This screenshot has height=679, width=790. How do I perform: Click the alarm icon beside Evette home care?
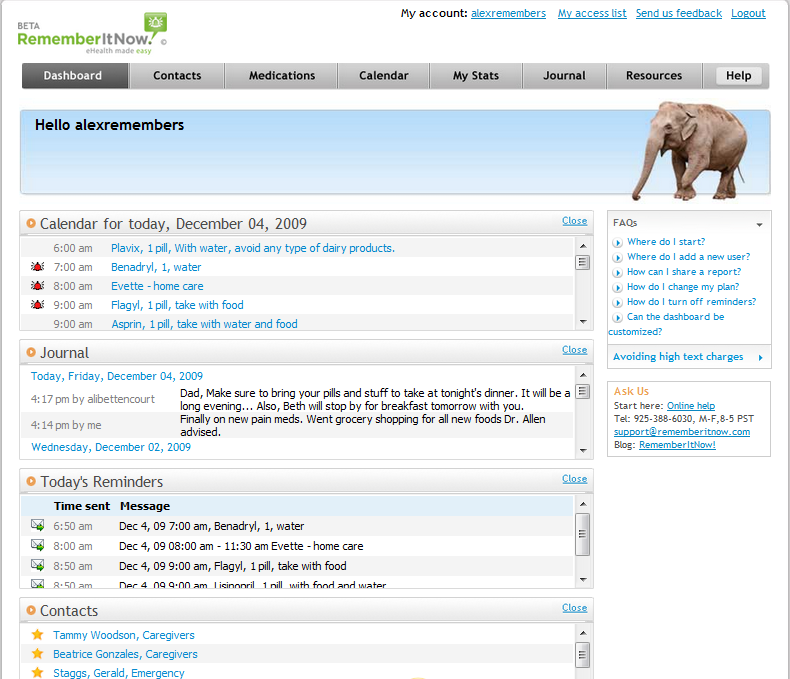[x=37, y=286]
